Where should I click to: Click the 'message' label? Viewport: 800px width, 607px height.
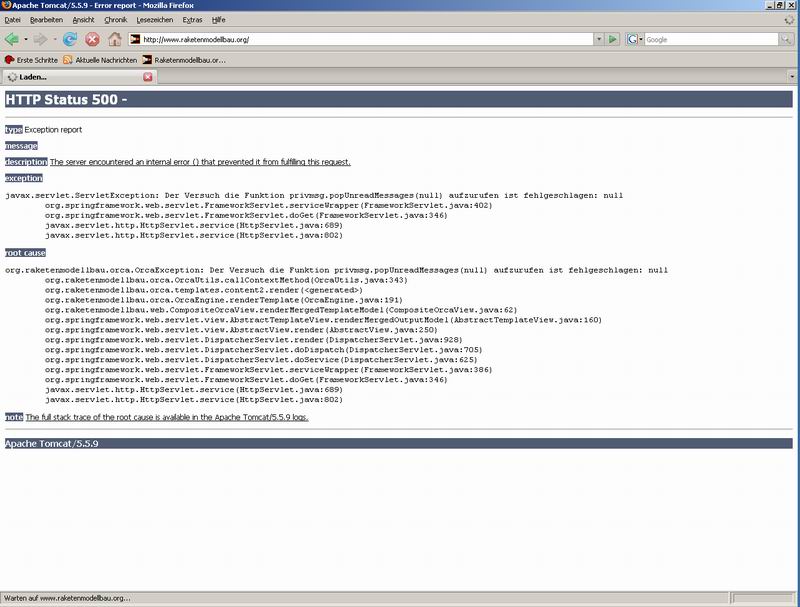(x=21, y=146)
